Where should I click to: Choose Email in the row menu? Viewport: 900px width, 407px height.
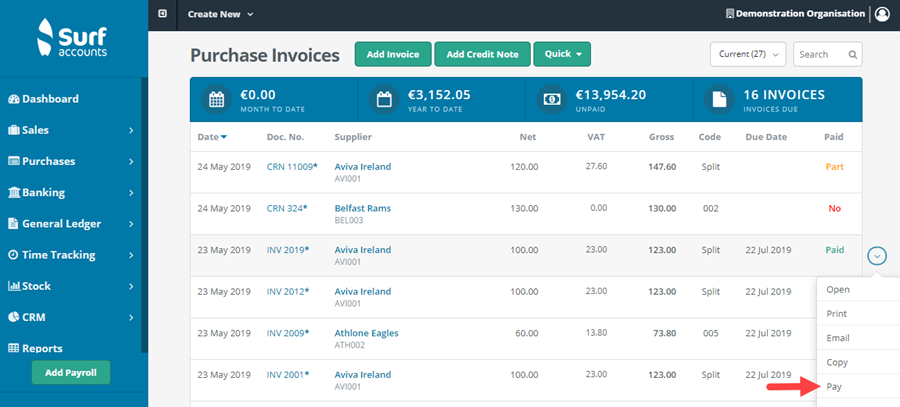click(x=838, y=338)
